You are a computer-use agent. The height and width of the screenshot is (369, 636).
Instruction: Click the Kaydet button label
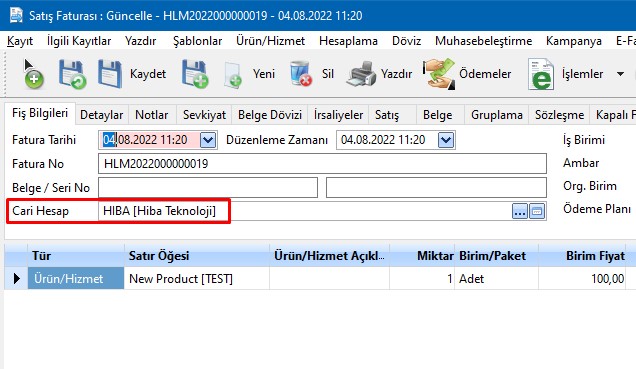pyautogui.click(x=148, y=74)
